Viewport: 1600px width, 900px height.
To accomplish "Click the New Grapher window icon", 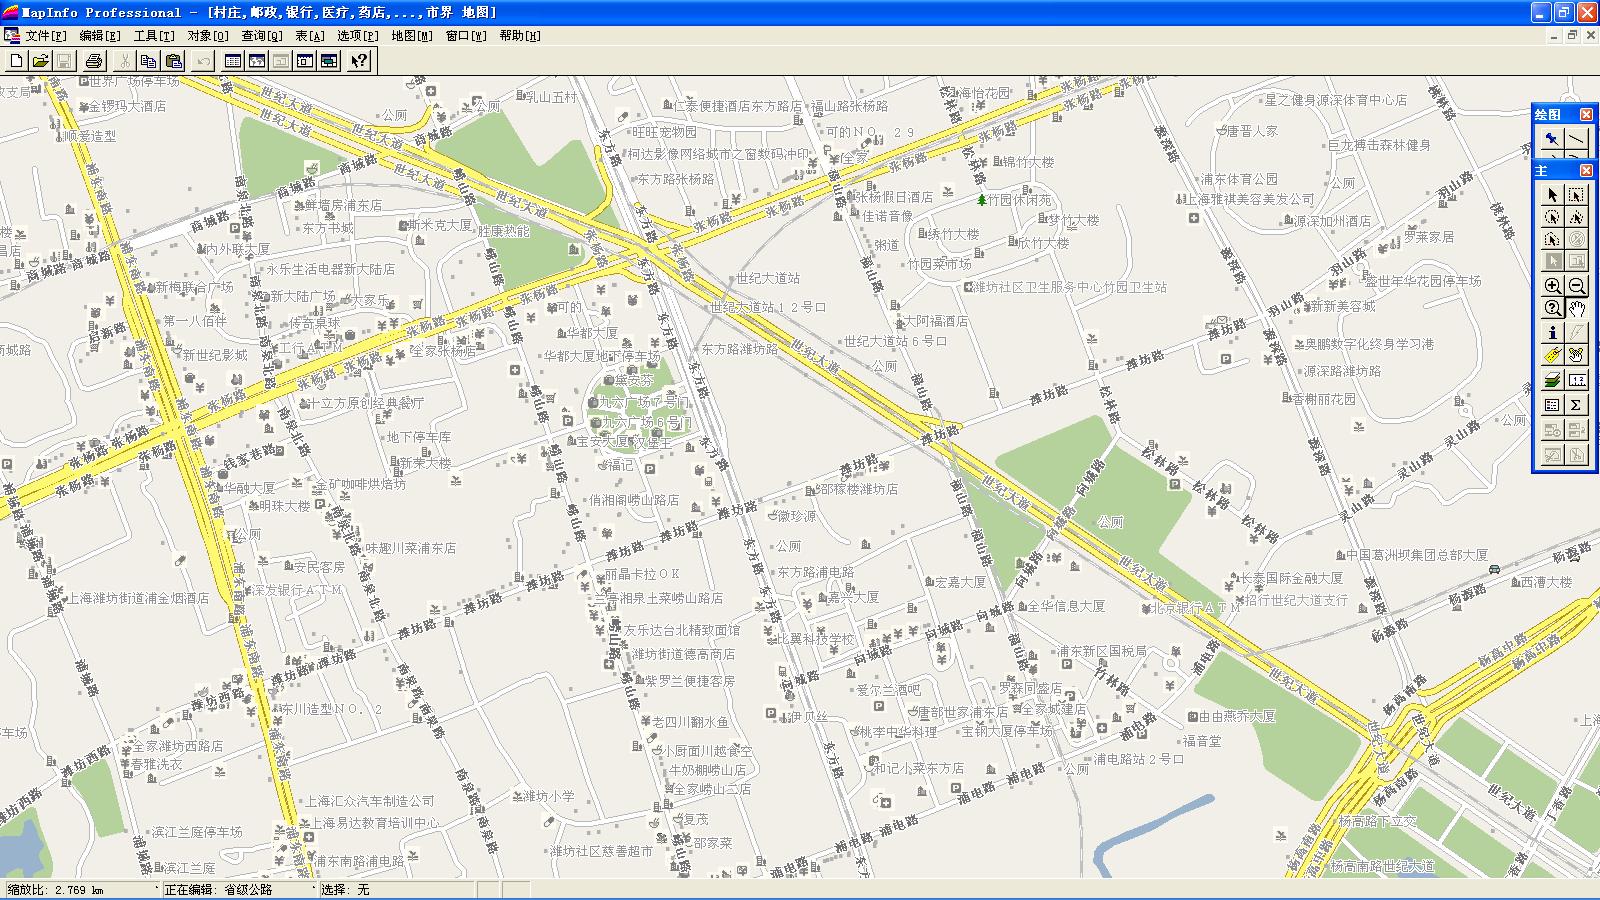I will [281, 61].
